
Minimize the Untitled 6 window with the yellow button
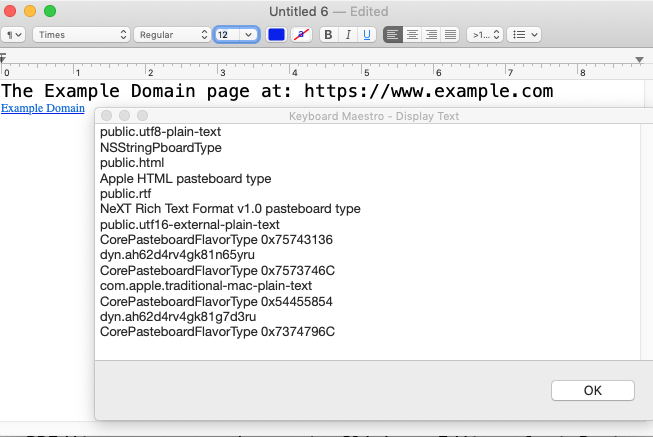coord(30,11)
